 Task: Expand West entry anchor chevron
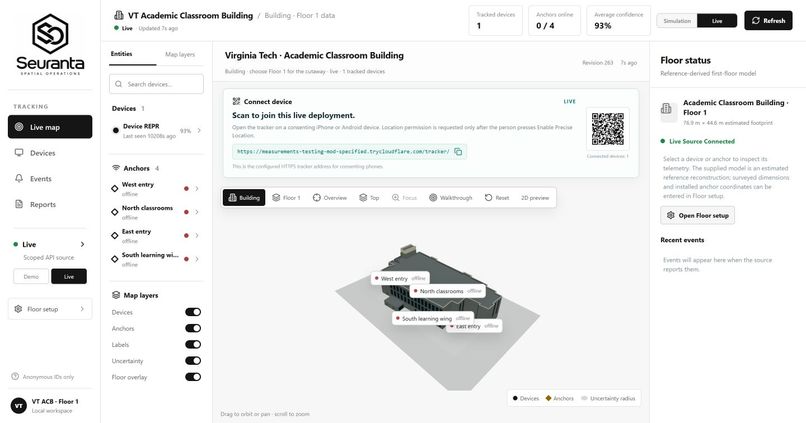coord(197,189)
